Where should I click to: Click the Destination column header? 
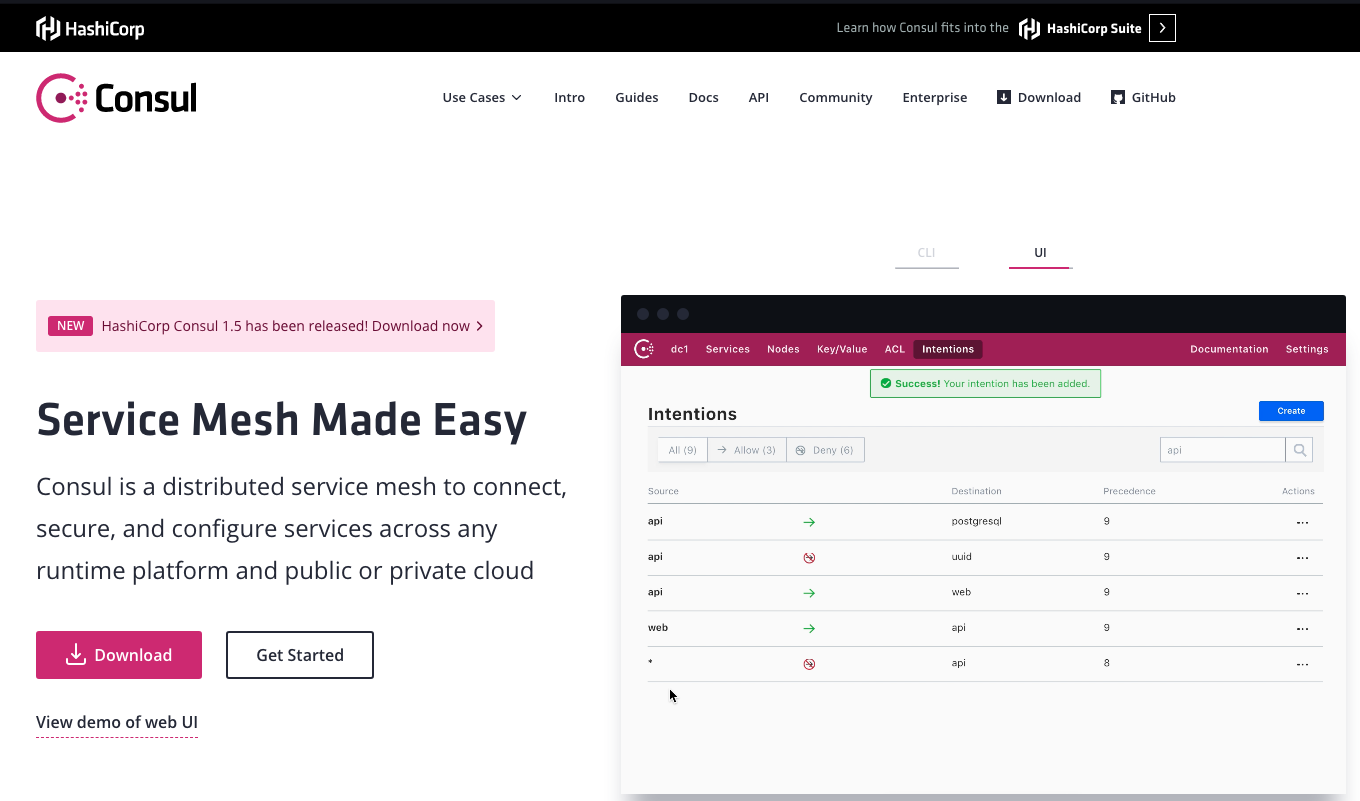click(976, 491)
